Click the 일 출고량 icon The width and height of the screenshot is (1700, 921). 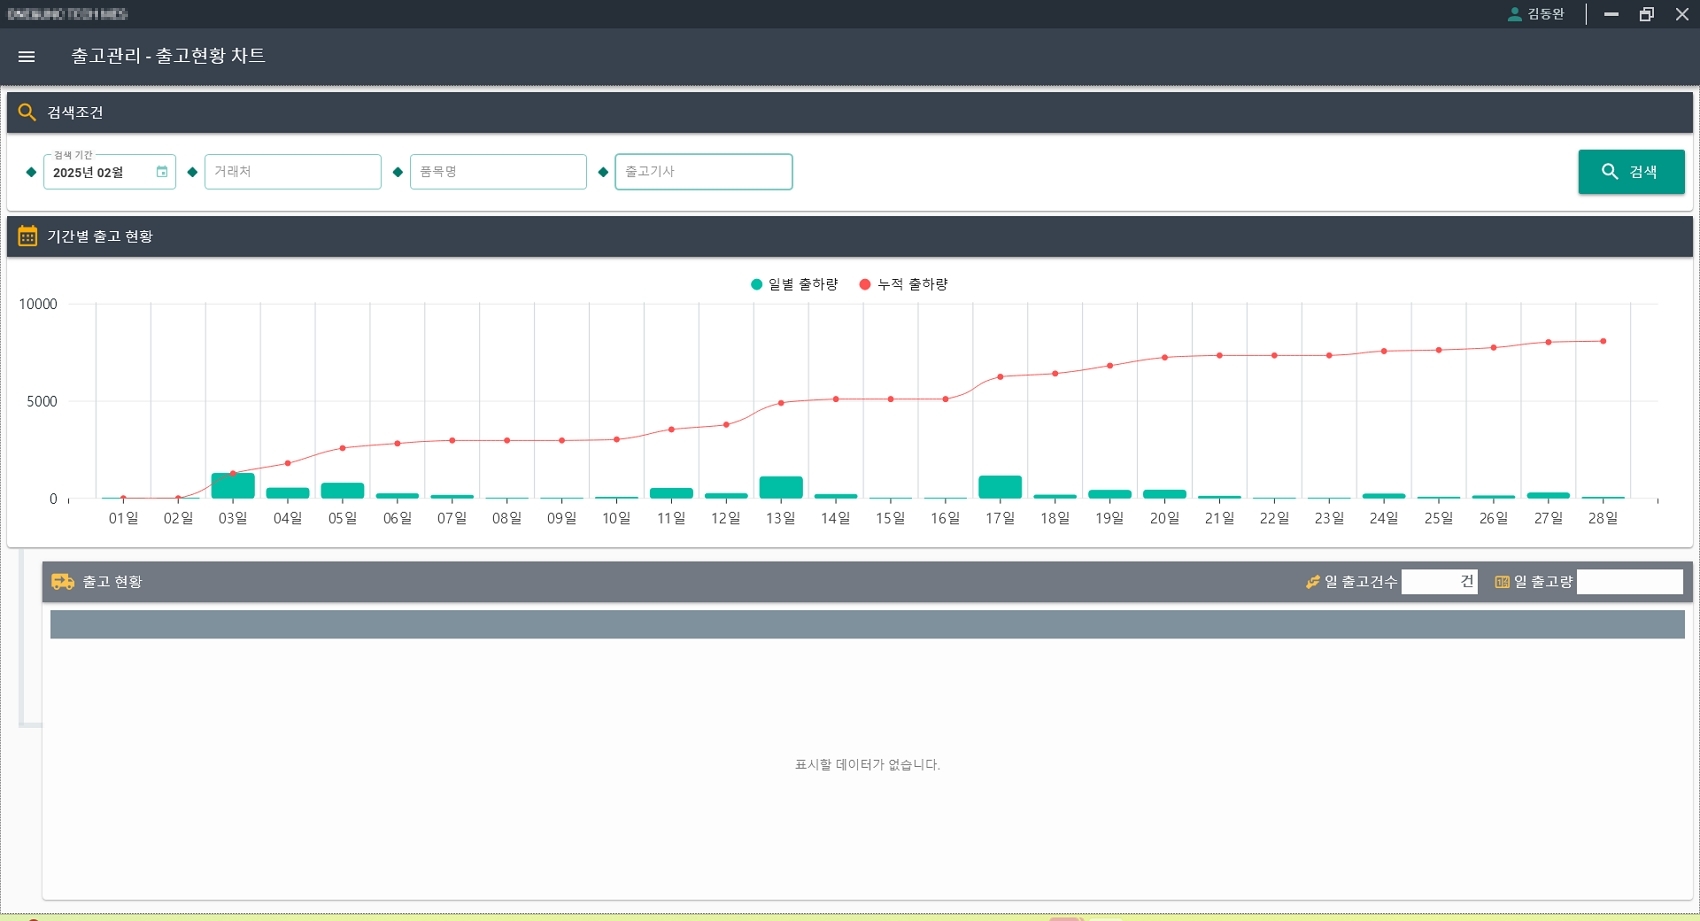pos(1501,582)
